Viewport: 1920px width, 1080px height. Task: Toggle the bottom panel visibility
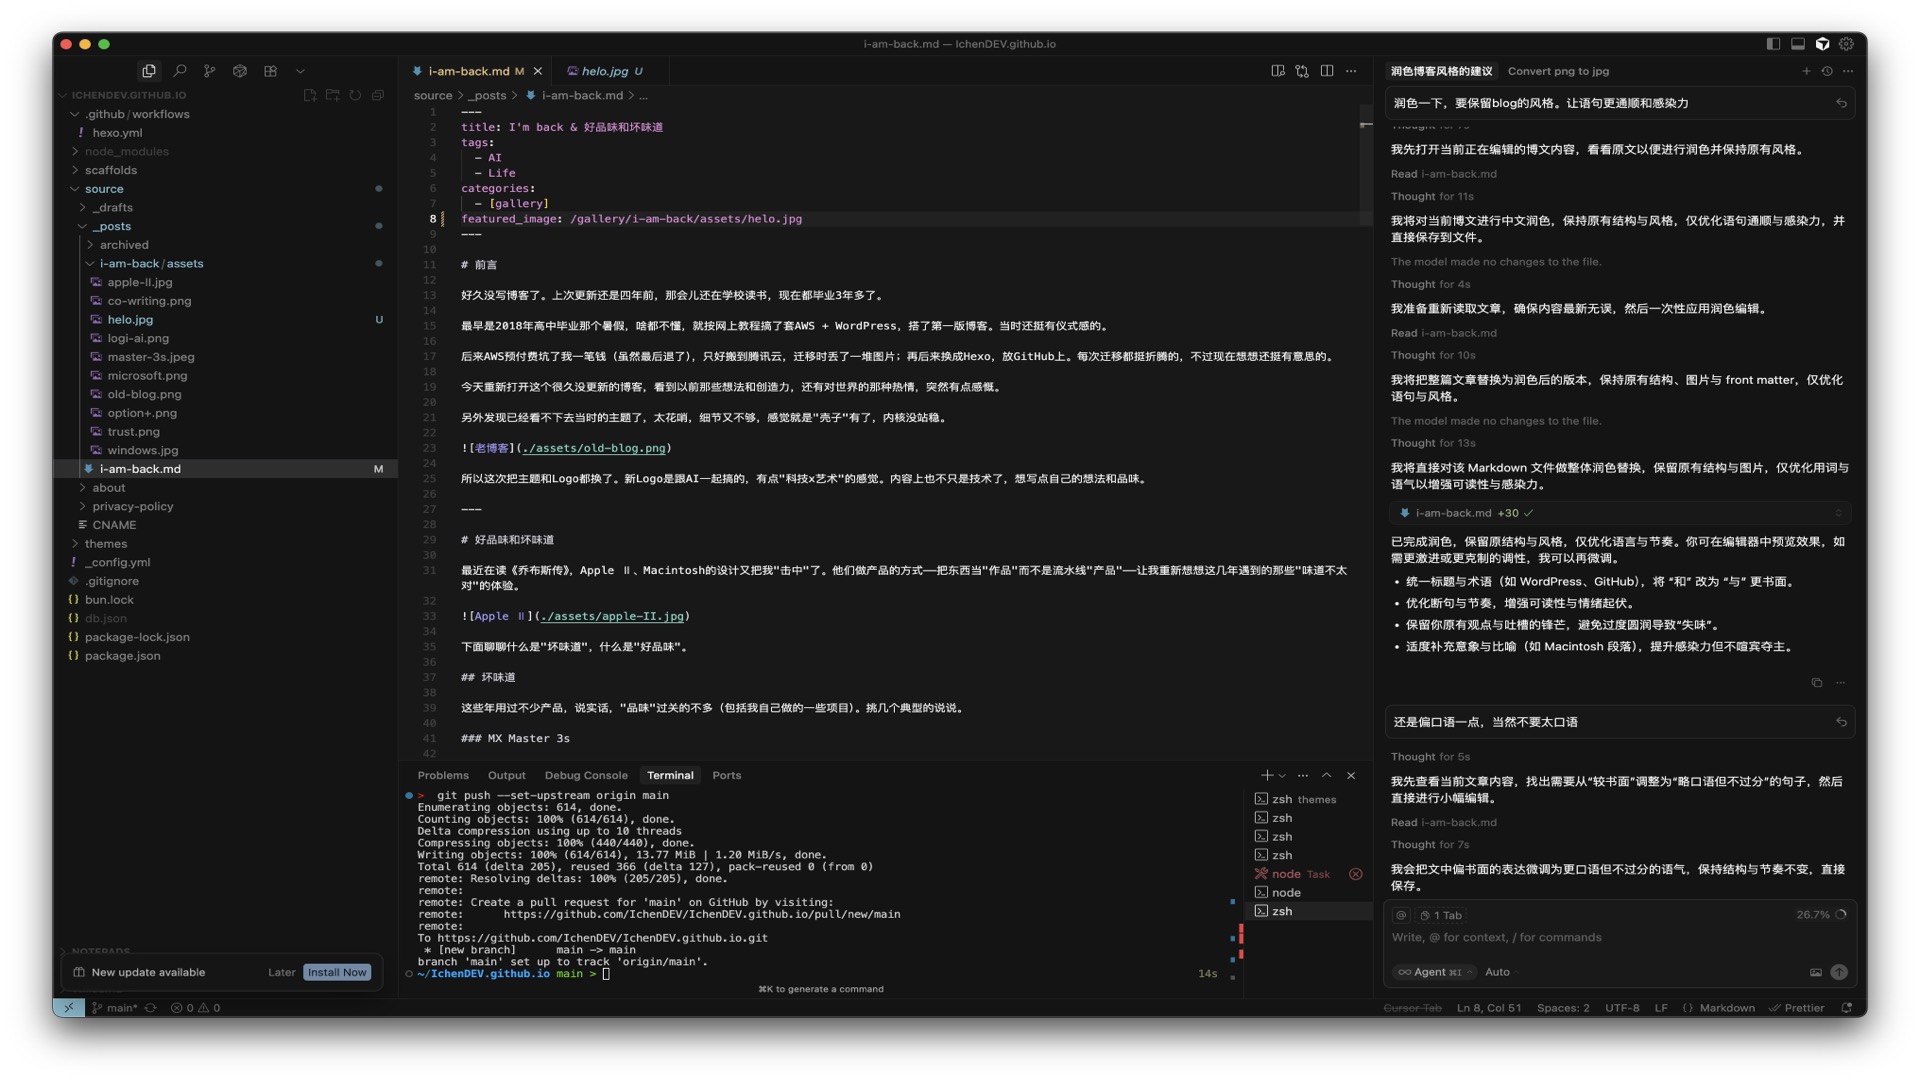click(1798, 44)
